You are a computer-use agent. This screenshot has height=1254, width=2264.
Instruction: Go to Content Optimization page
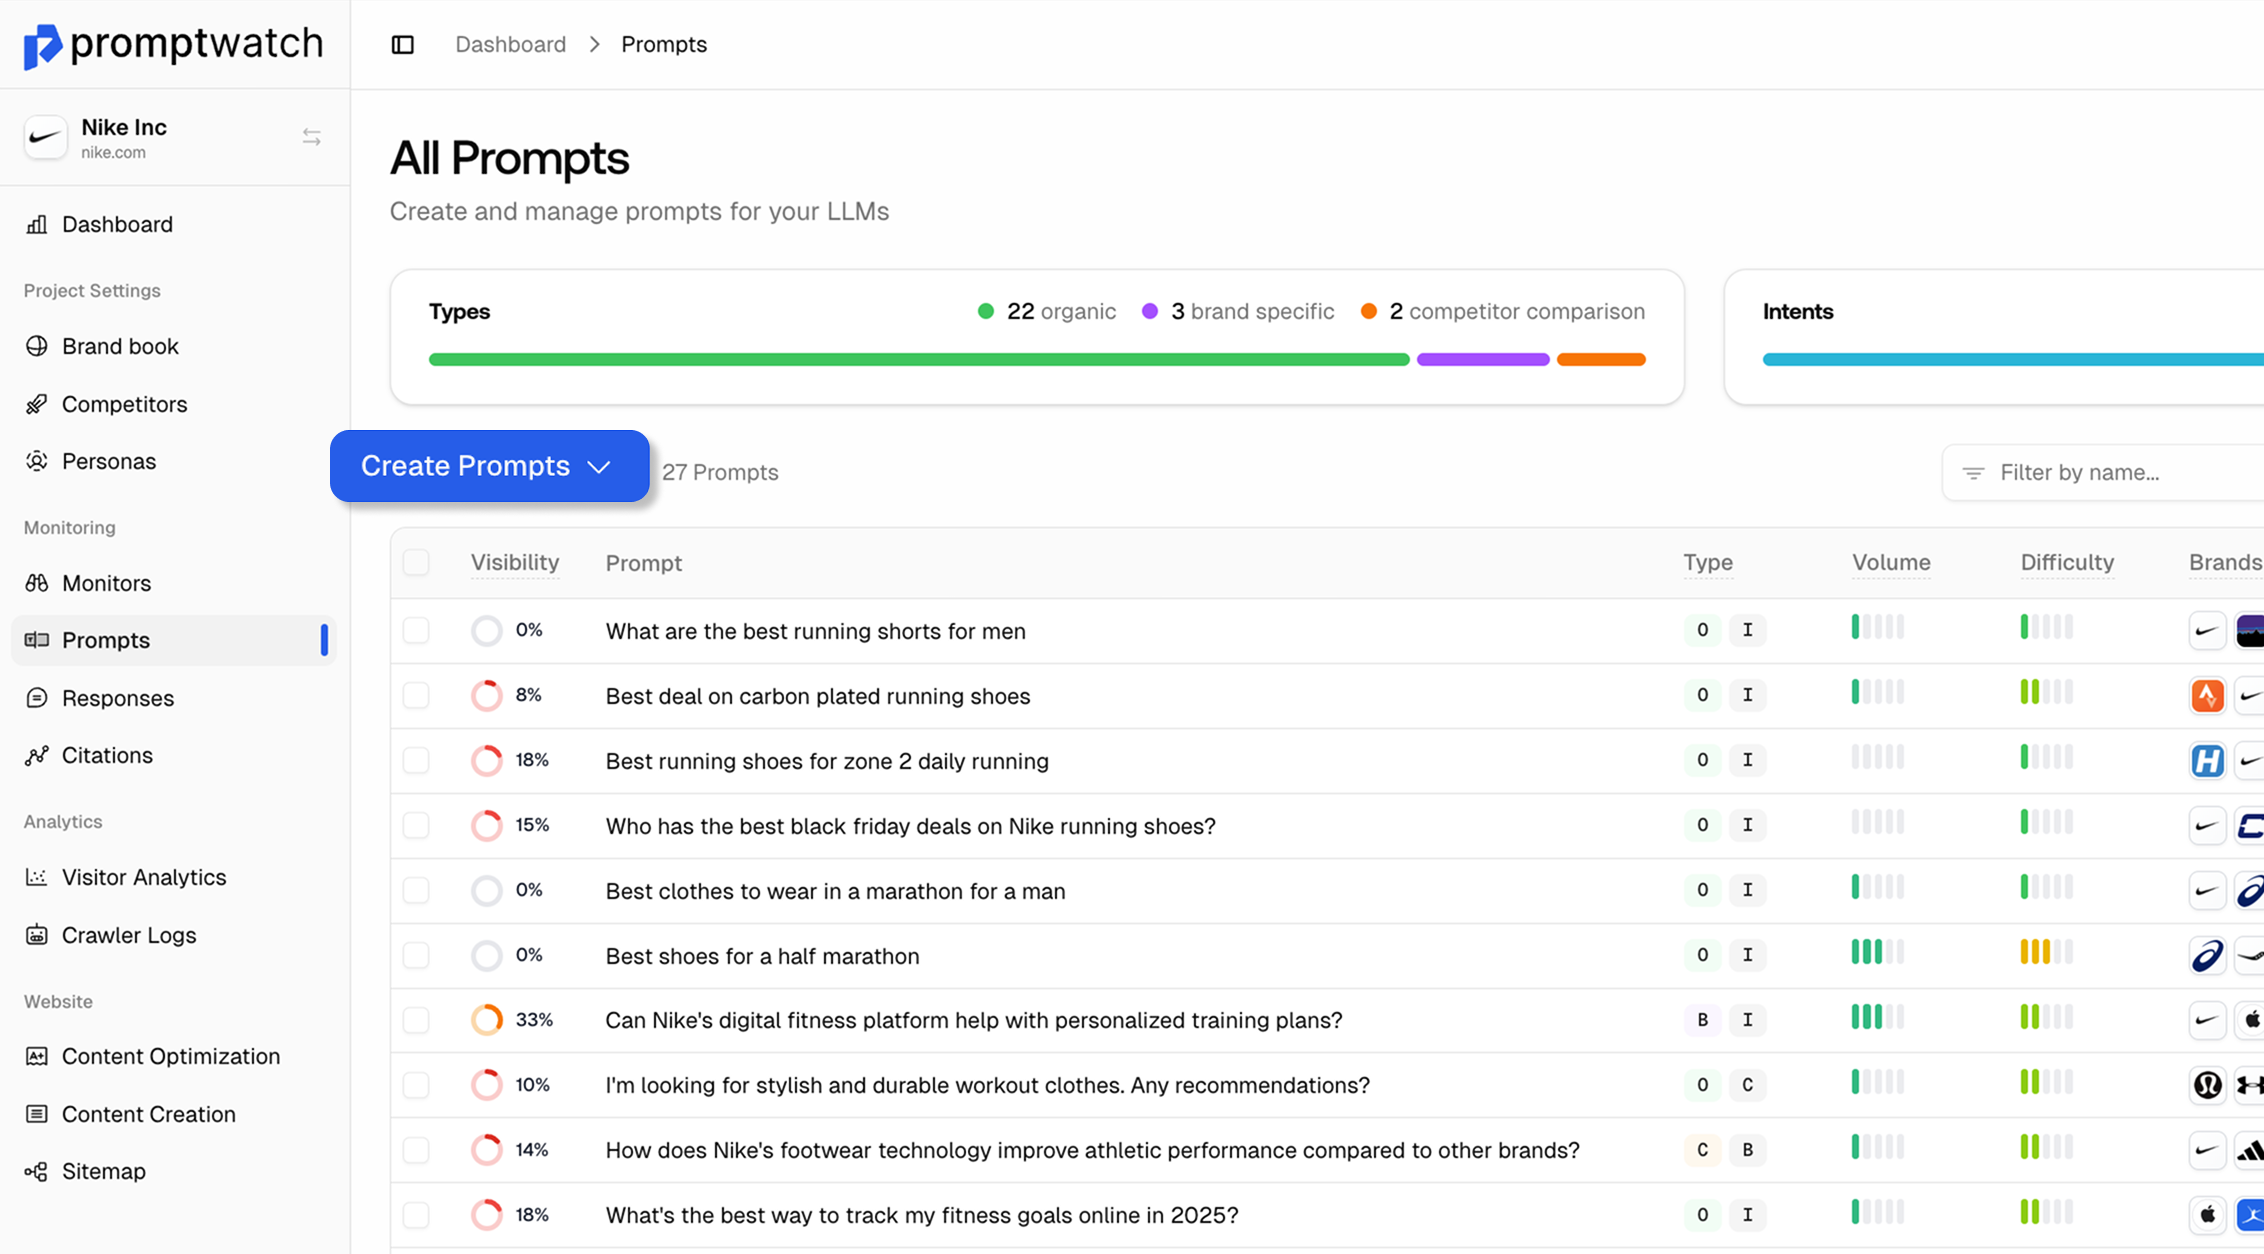pyautogui.click(x=171, y=1056)
